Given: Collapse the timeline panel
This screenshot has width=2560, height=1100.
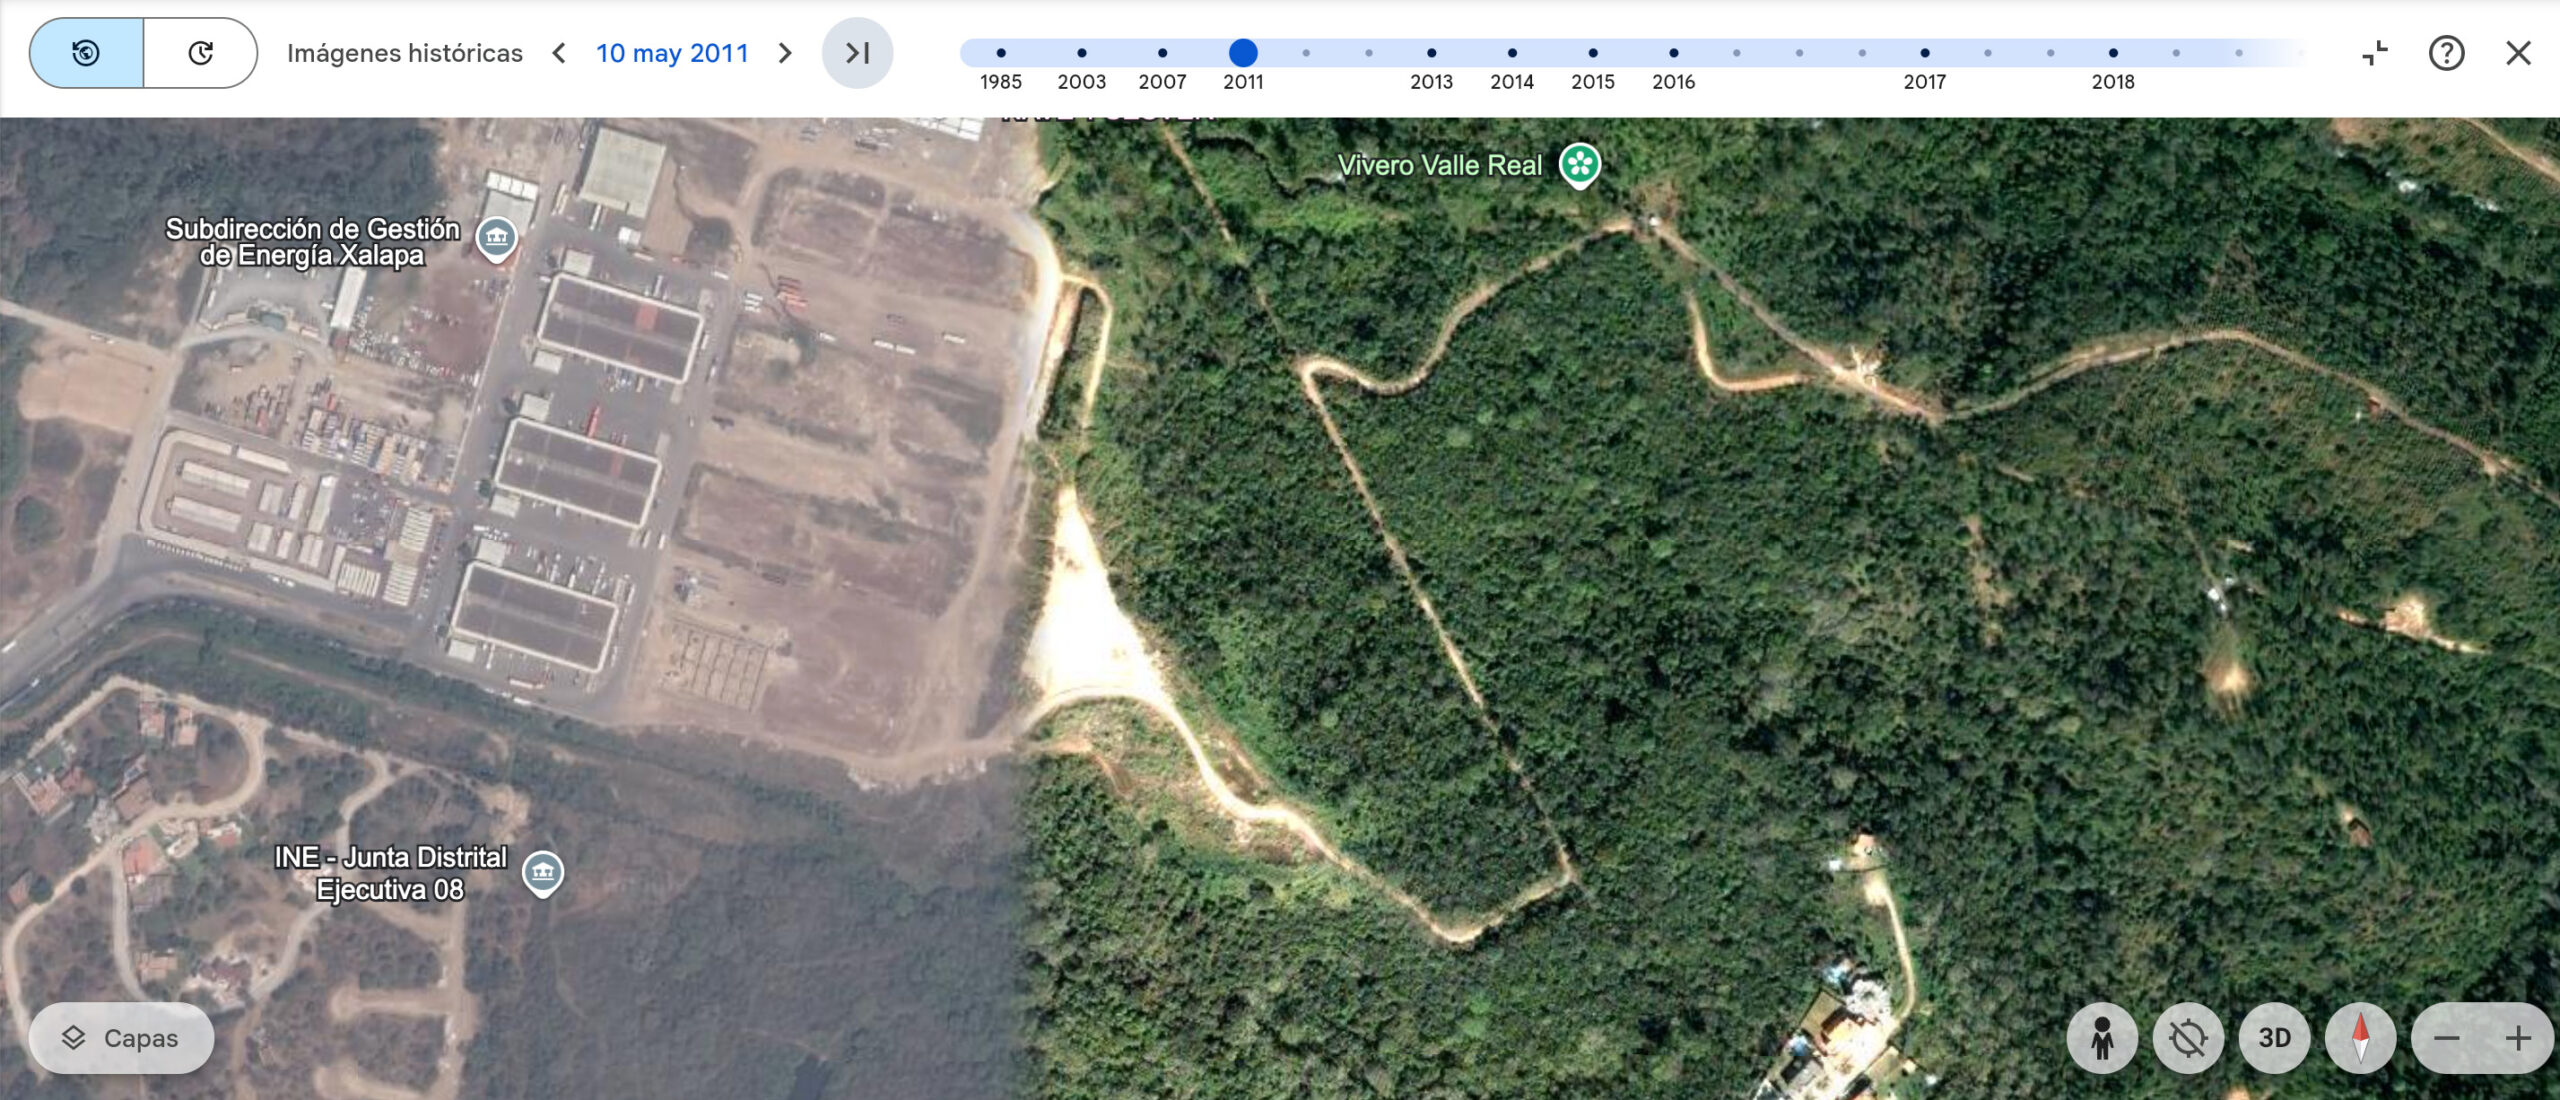Looking at the screenshot, I should click(2375, 53).
